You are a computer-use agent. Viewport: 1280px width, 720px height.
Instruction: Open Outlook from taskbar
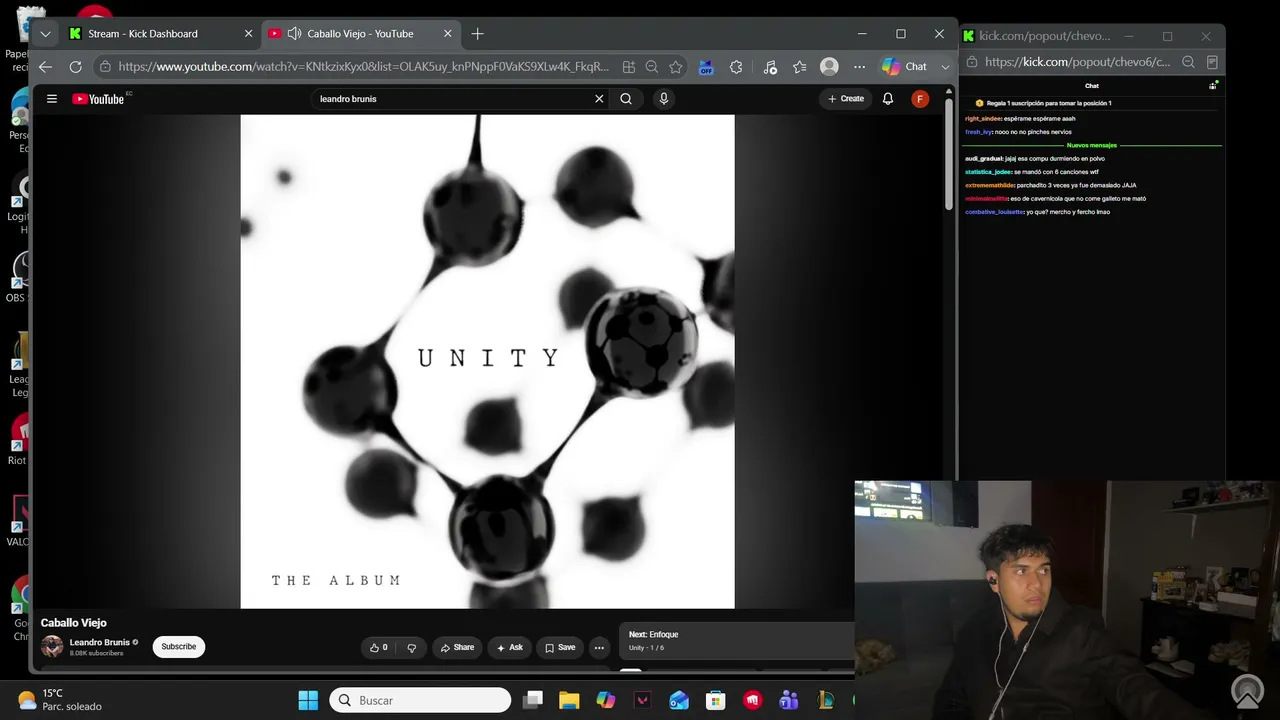pos(679,700)
